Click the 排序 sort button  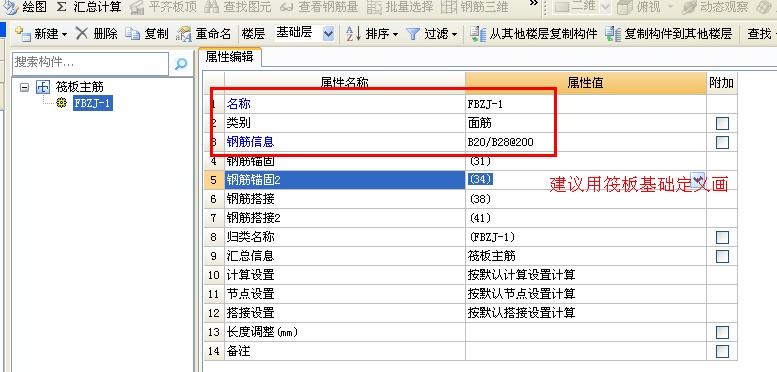coord(369,34)
